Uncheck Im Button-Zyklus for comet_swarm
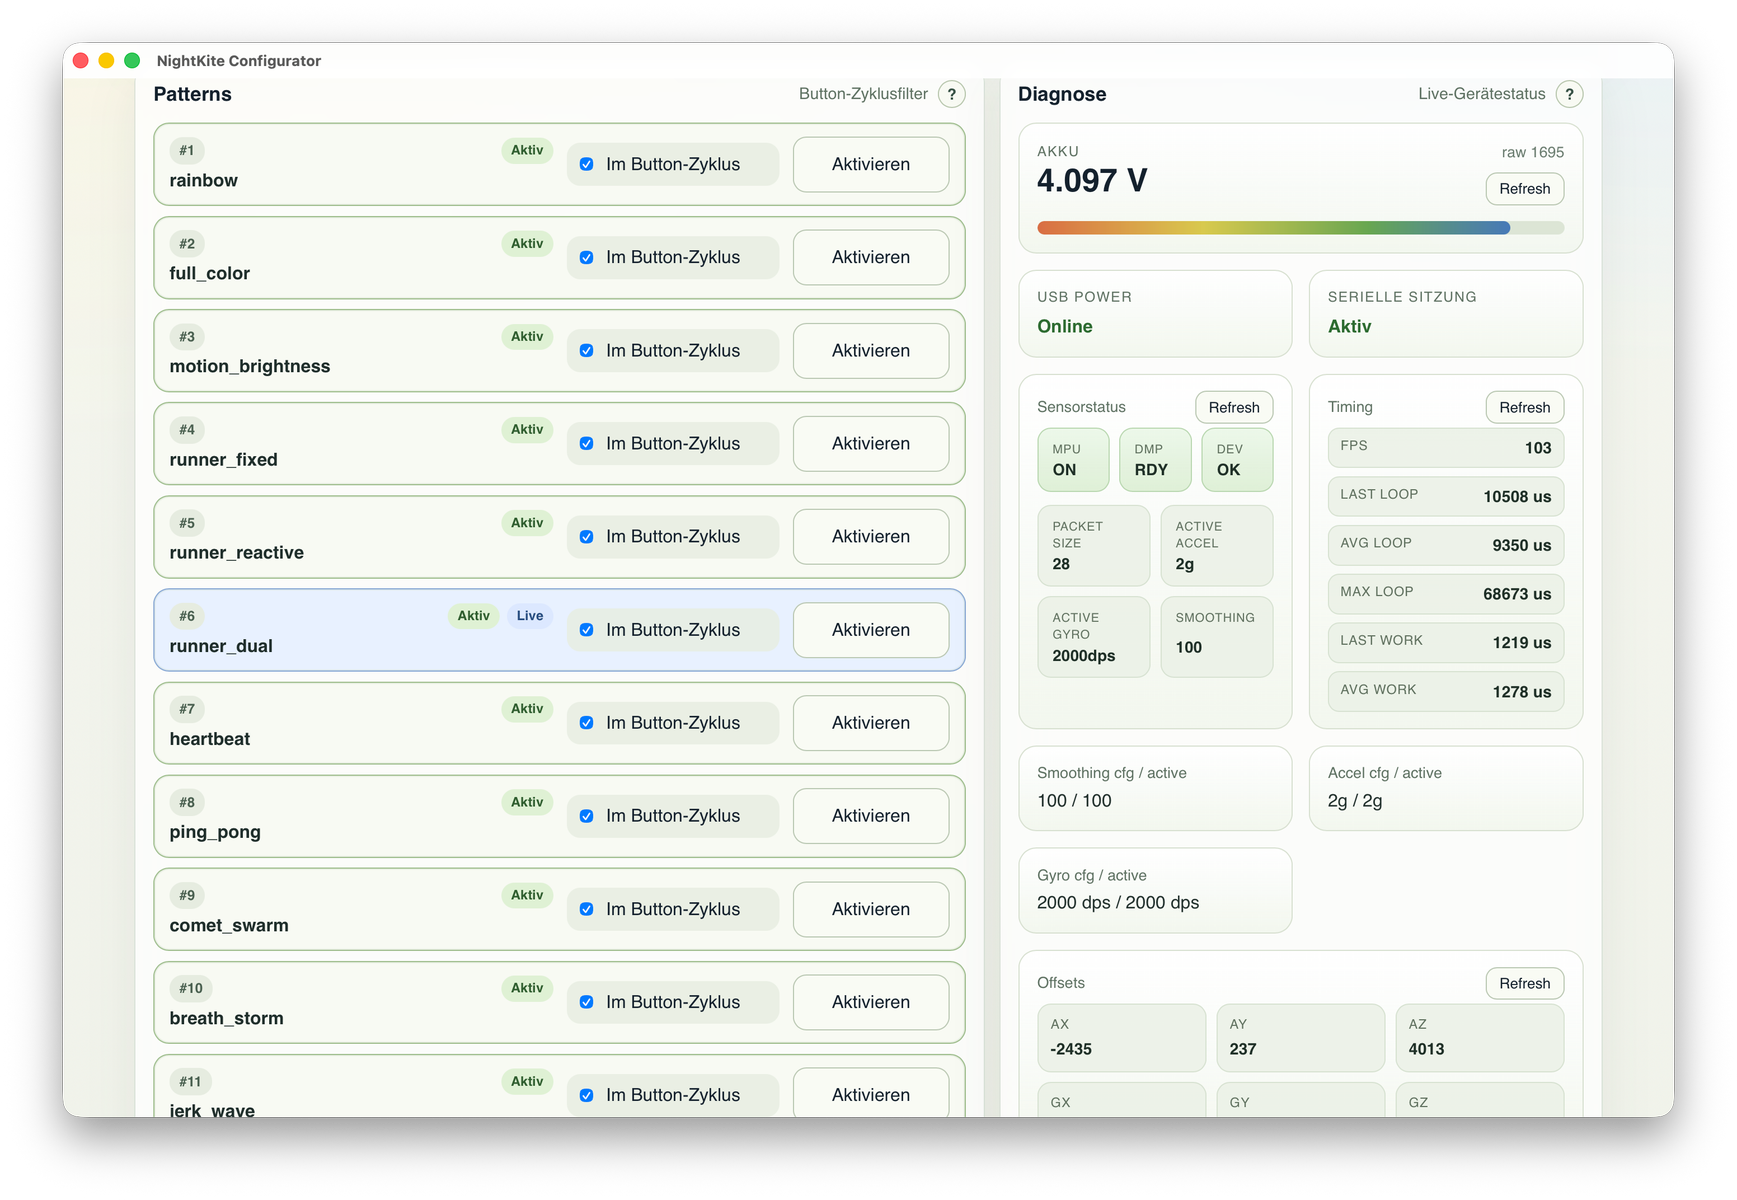This screenshot has width=1737, height=1200. pos(587,909)
